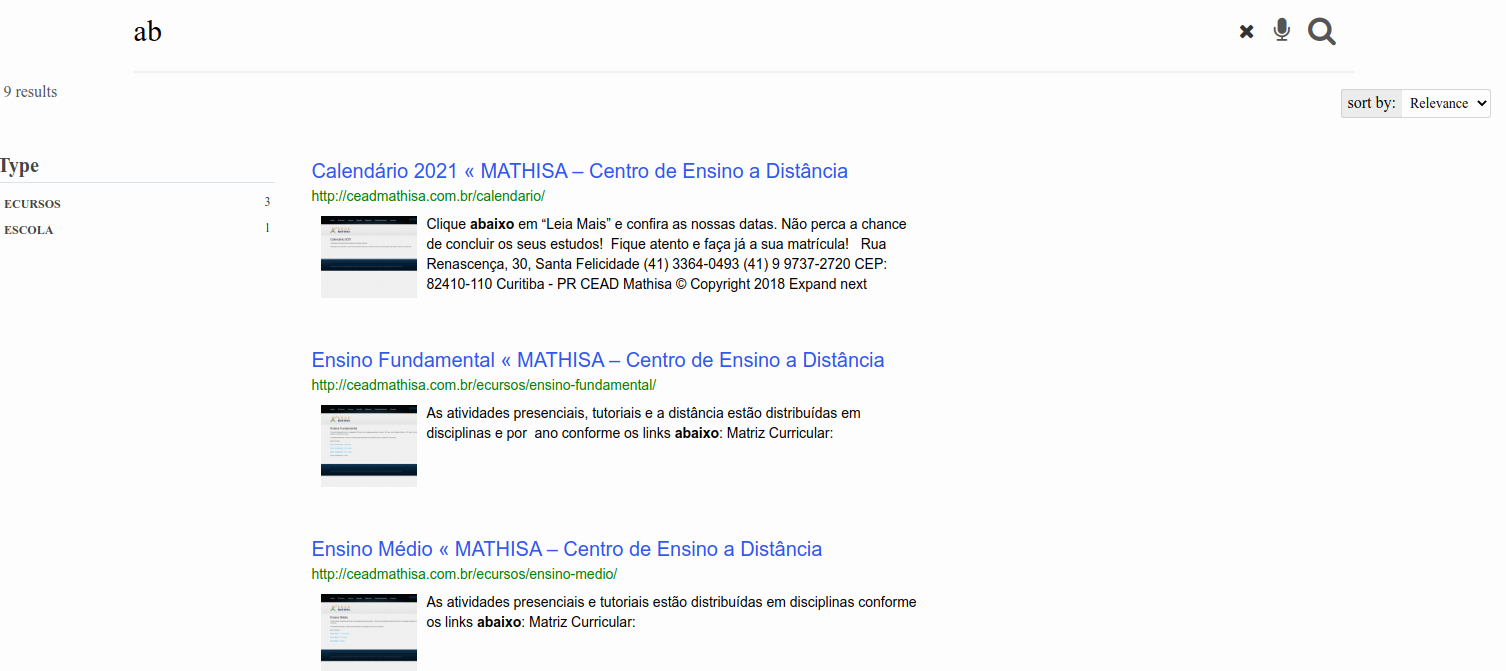
Task: Click the ceadmathisa.com.br/calendario/ URL
Action: point(428,196)
